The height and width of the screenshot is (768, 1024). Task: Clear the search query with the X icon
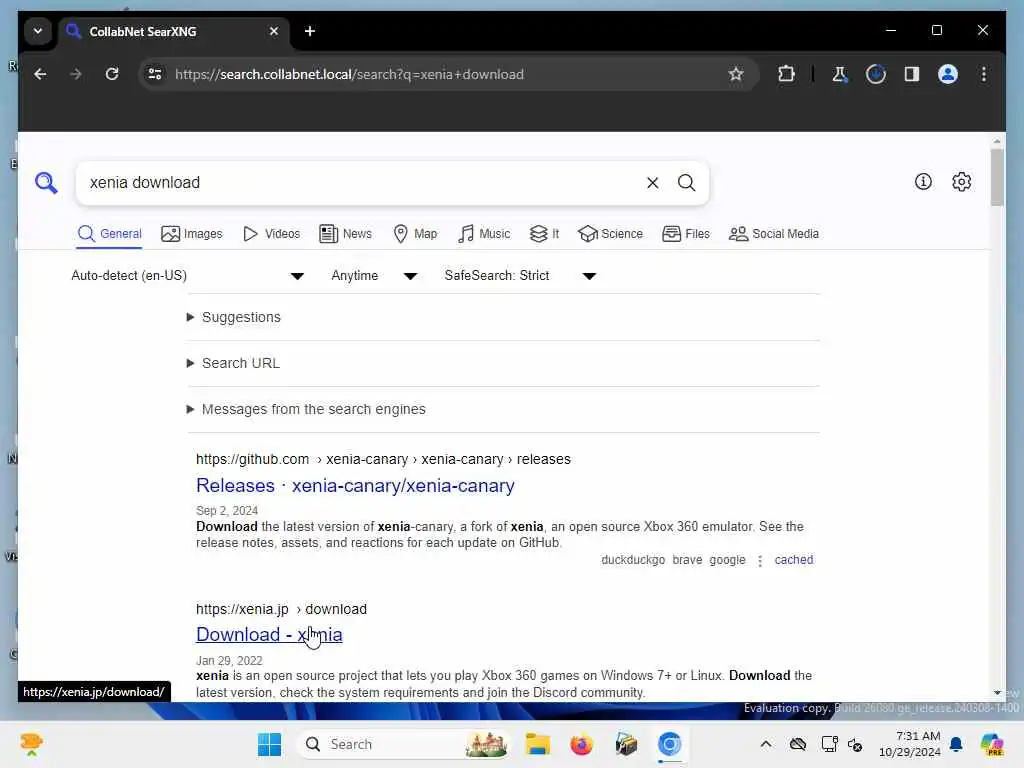(x=652, y=183)
